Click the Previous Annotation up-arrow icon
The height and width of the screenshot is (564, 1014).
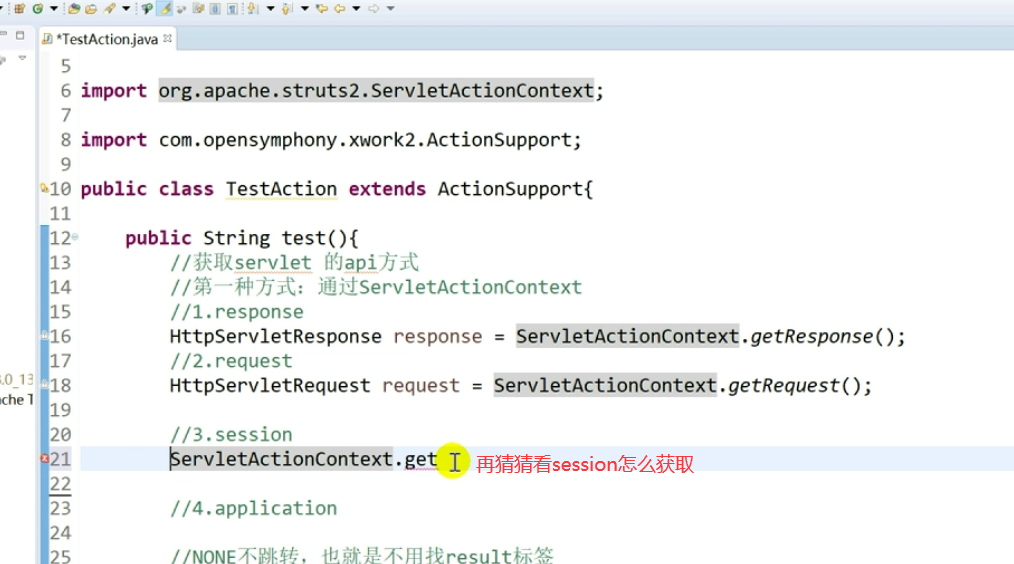click(x=287, y=9)
